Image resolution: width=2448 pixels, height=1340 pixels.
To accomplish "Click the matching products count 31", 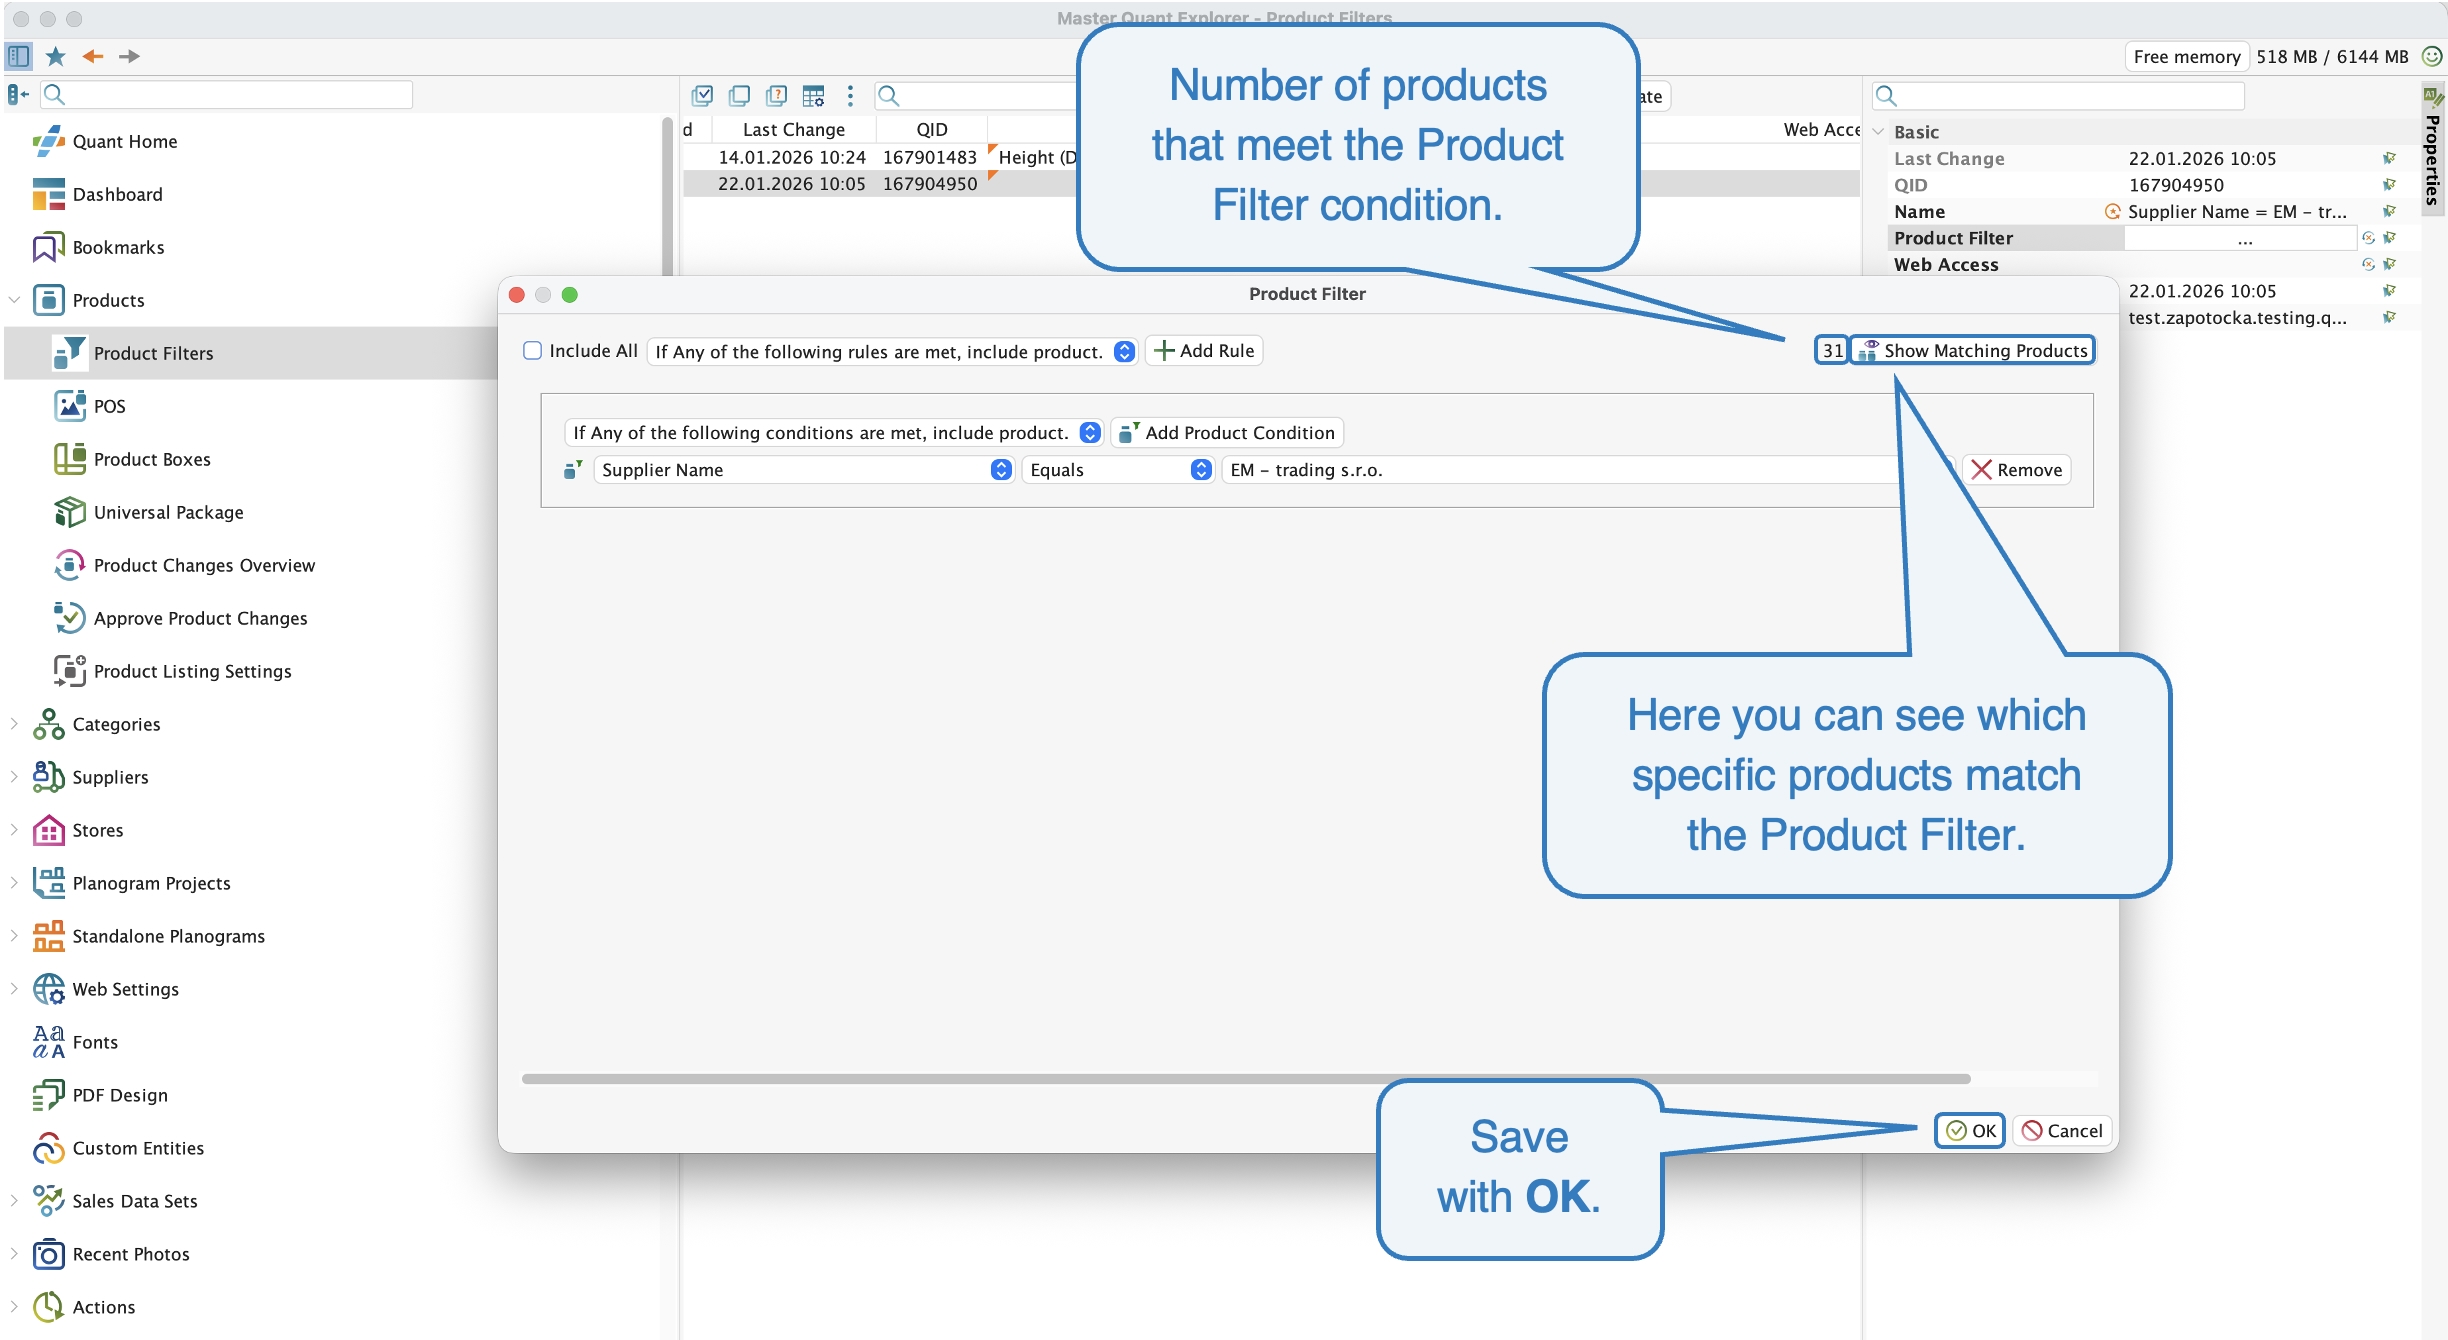I will [1832, 350].
